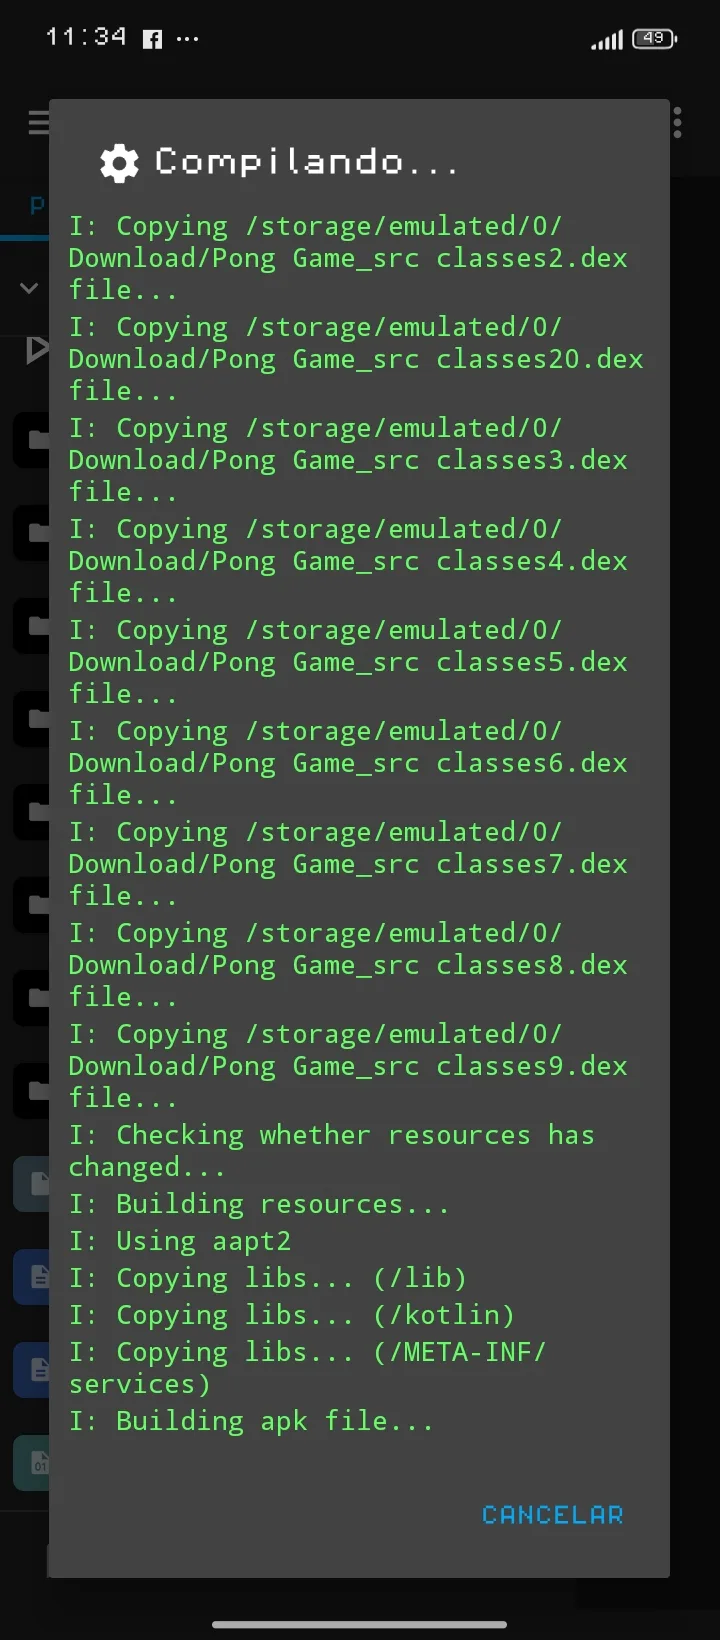Open the hamburger menu behind the dialog
The image size is (720, 1640).
pyautogui.click(x=38, y=123)
